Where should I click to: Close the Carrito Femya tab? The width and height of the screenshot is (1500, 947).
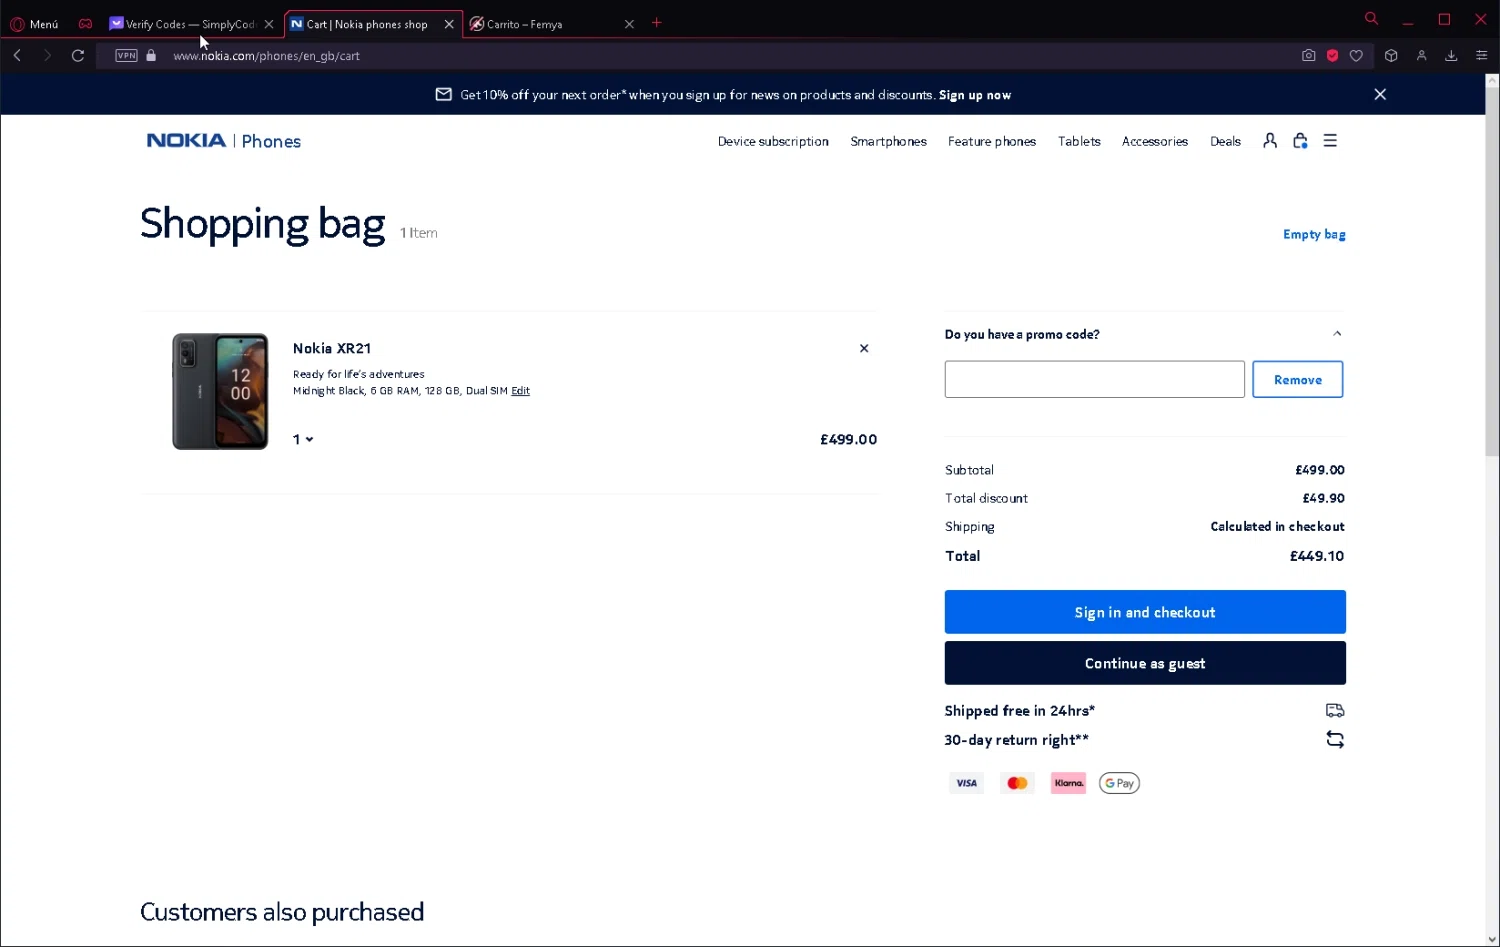point(629,24)
